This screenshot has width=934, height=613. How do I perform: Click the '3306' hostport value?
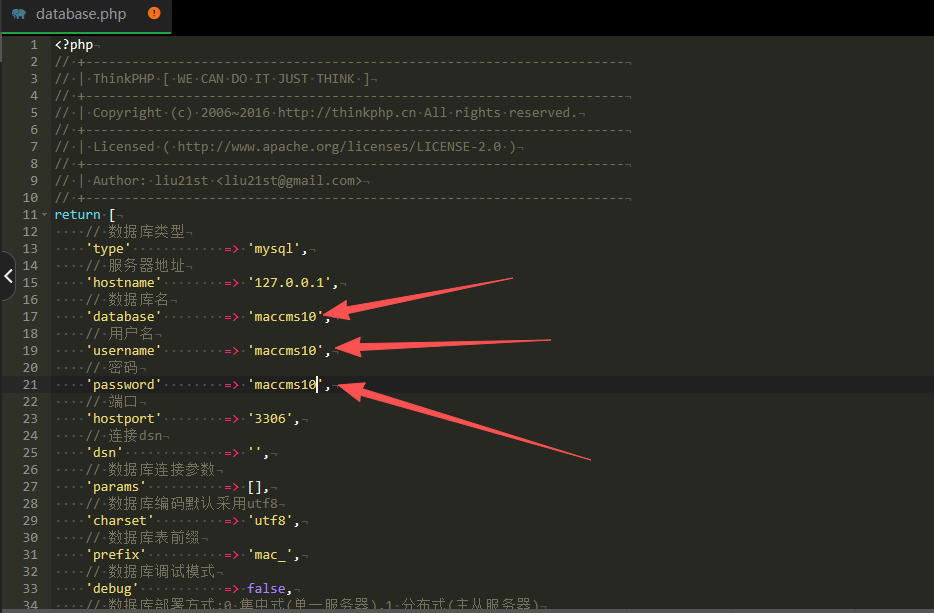coord(273,419)
